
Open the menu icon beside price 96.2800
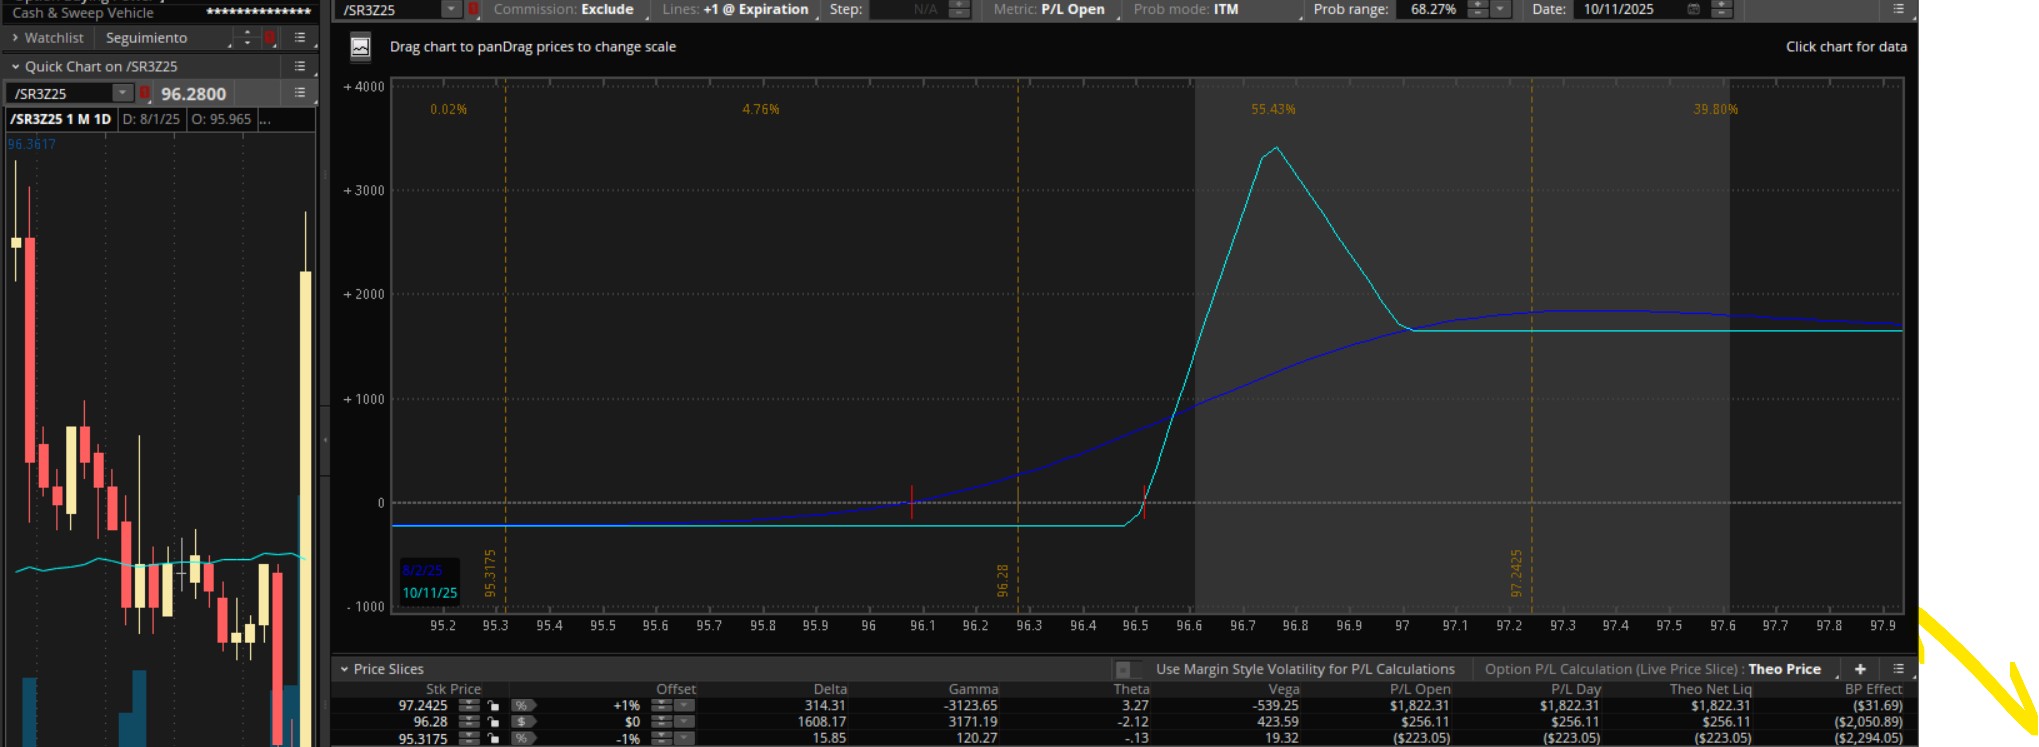tap(300, 93)
